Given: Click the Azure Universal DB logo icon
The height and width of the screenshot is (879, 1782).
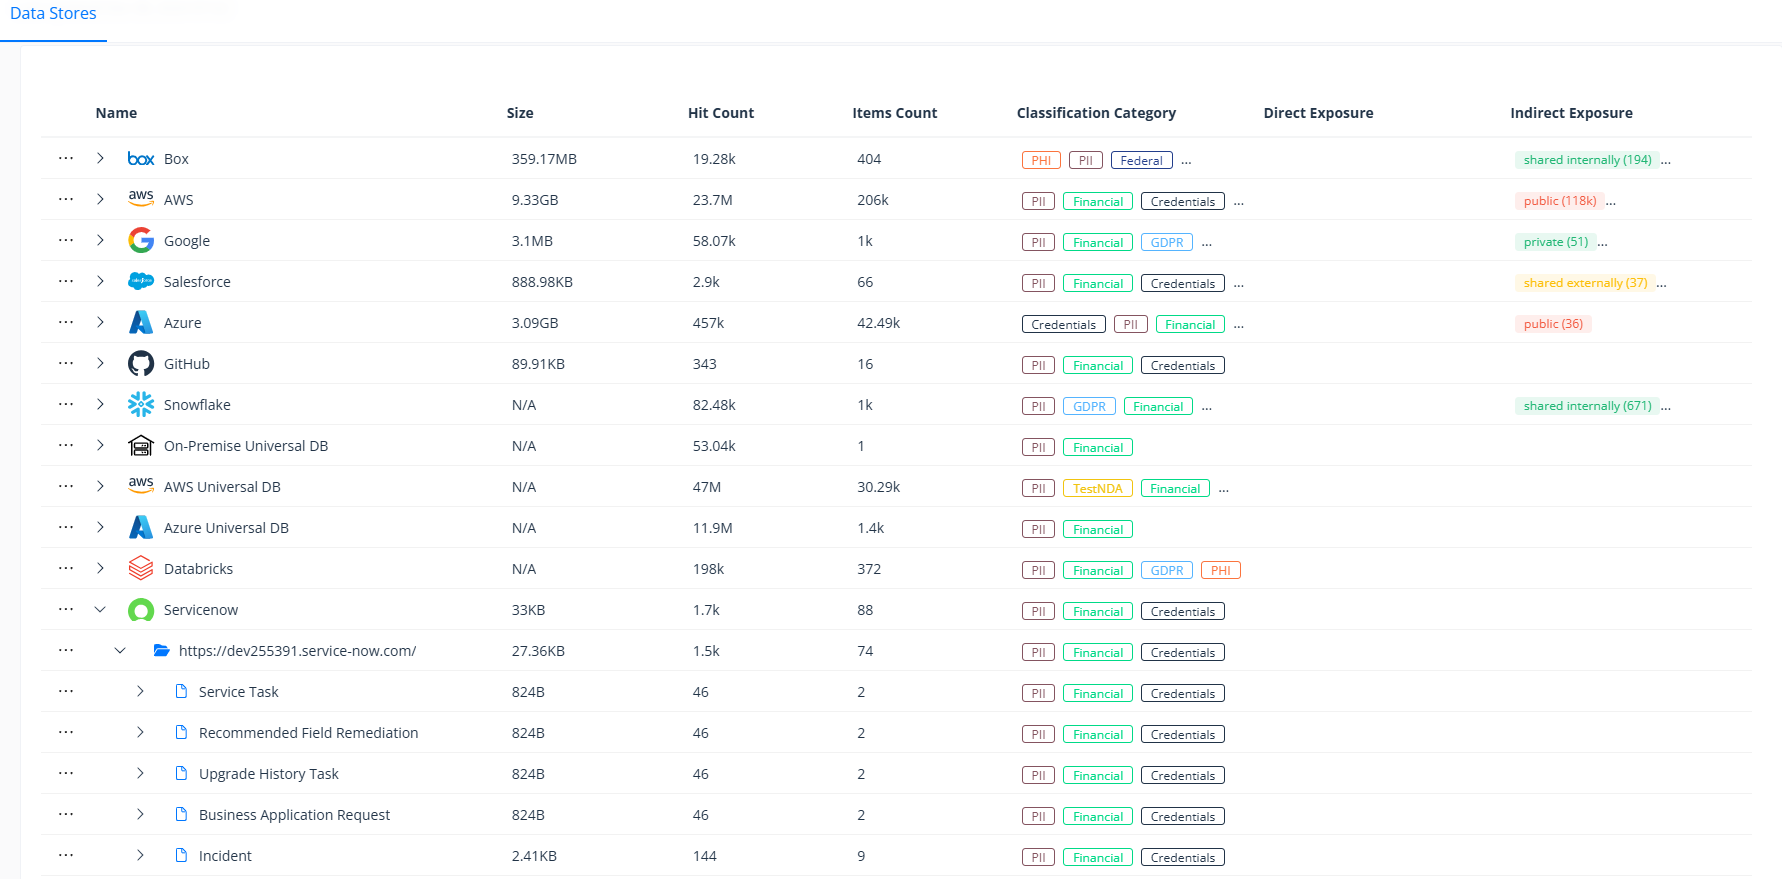Looking at the screenshot, I should [141, 527].
